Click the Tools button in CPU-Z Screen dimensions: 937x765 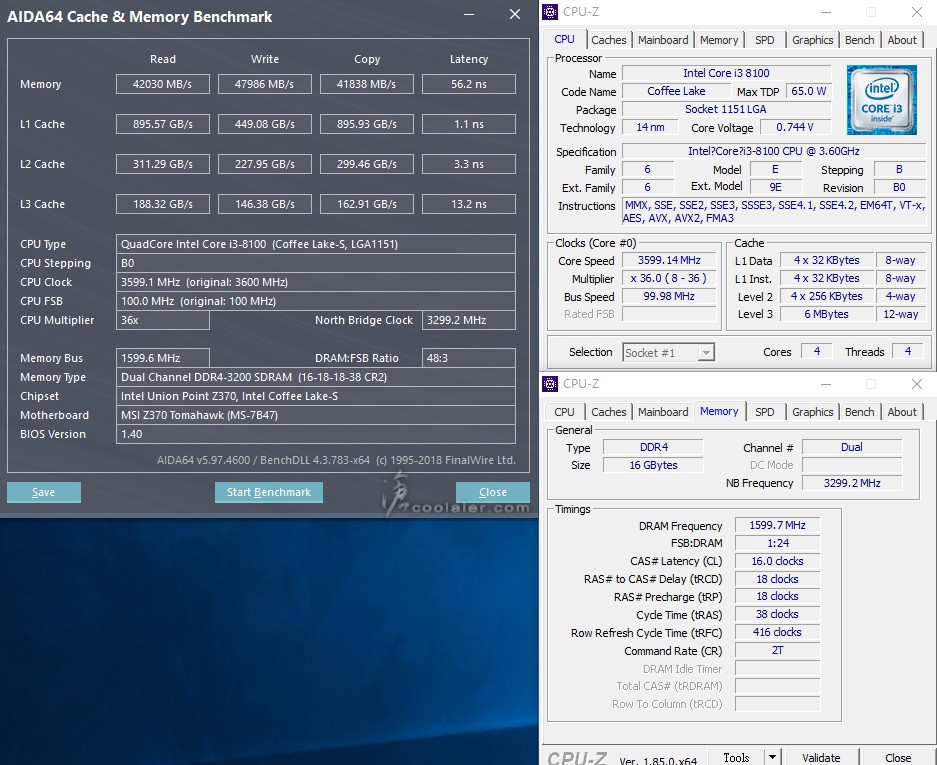pos(736,757)
